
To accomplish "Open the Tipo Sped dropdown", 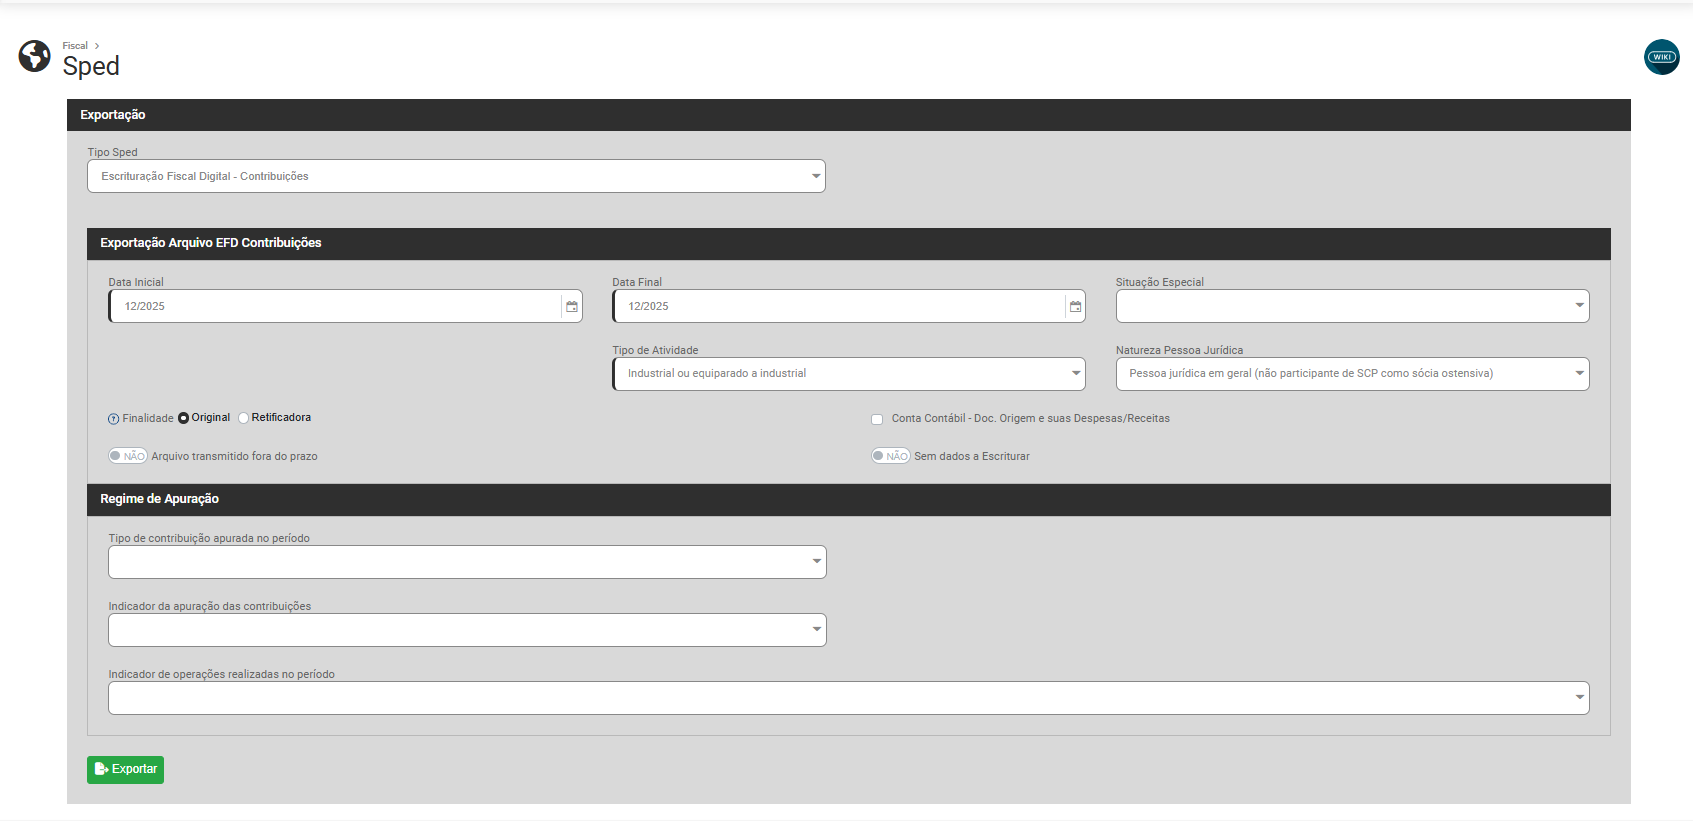I will click(x=456, y=176).
